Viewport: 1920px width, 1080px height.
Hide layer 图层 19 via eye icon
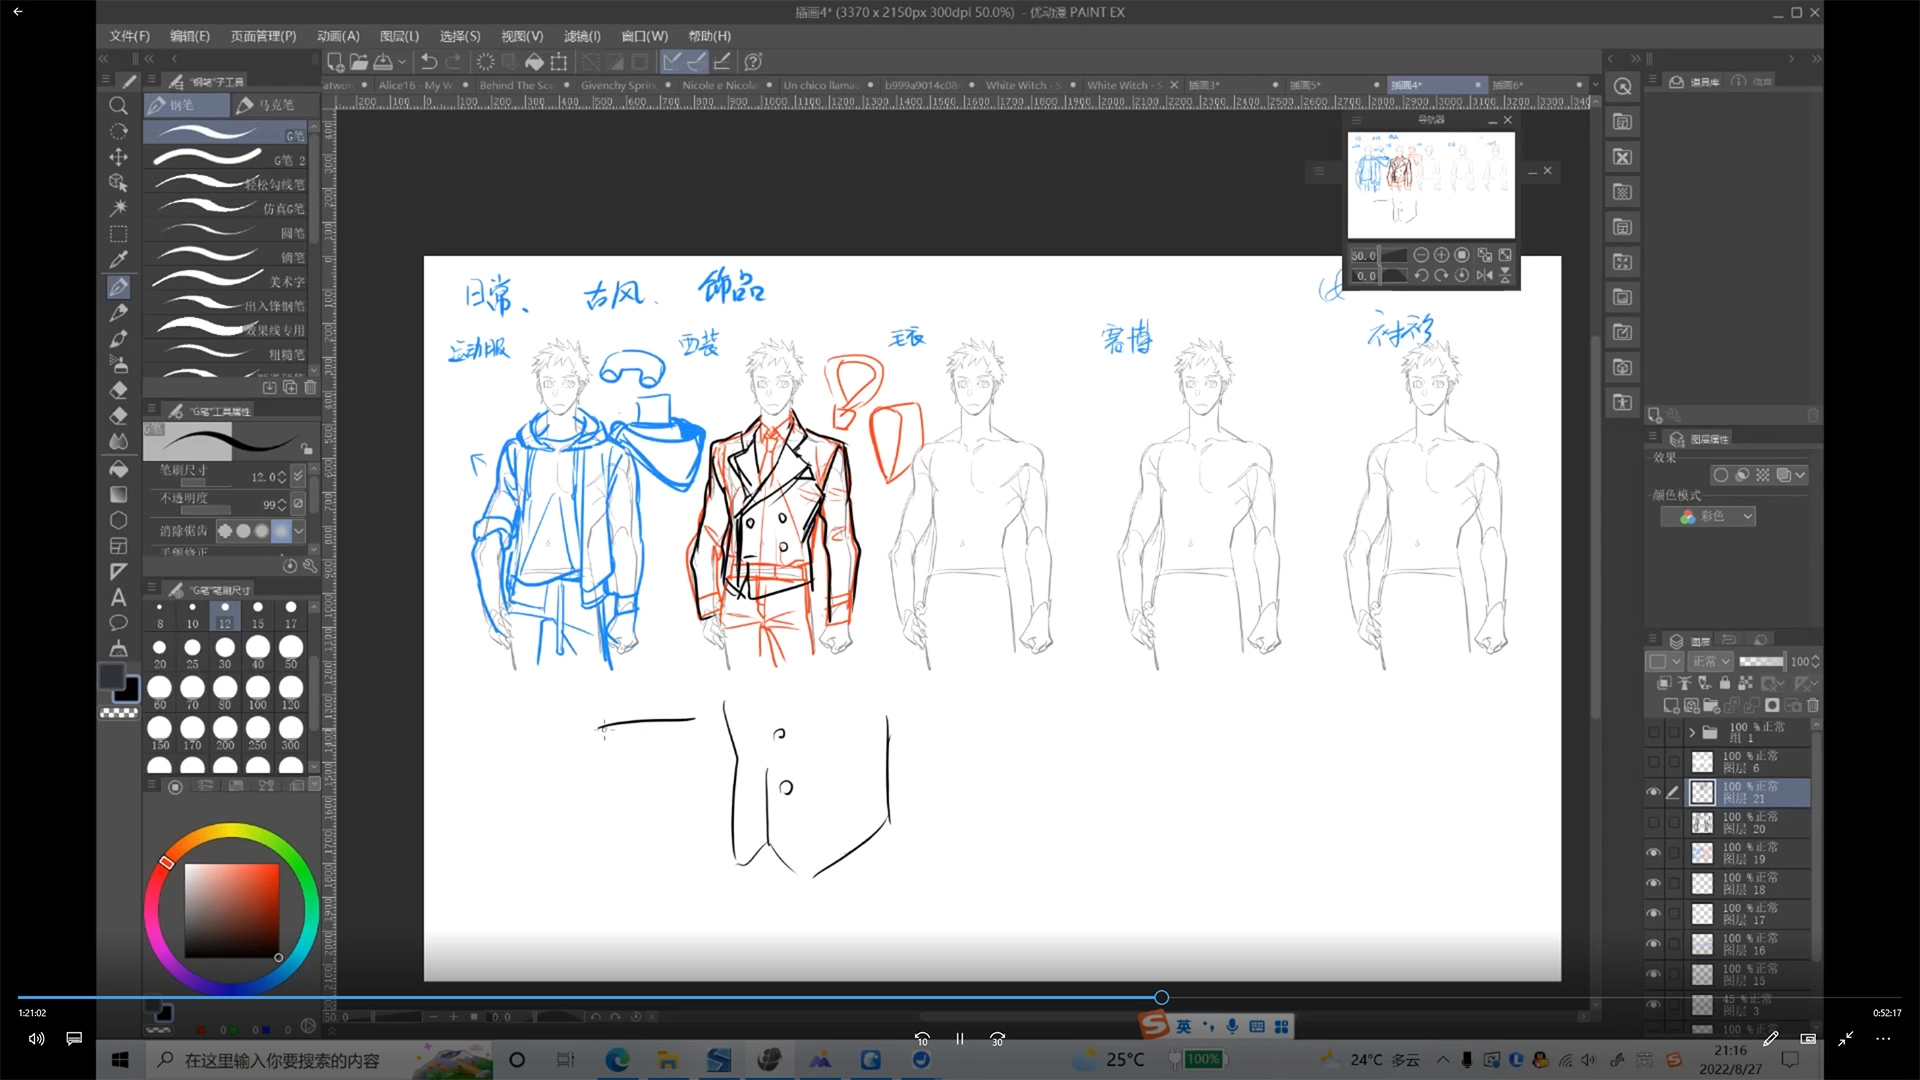click(x=1653, y=853)
